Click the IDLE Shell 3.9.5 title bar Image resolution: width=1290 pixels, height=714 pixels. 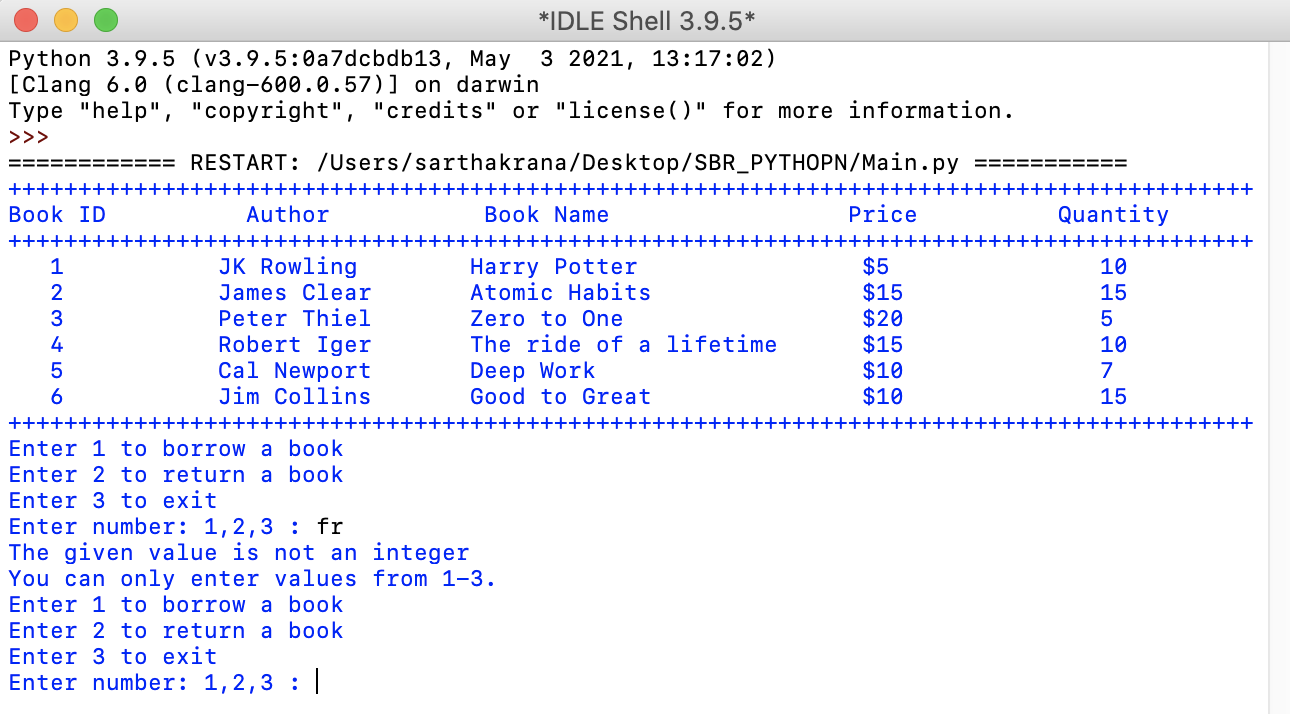645,19
